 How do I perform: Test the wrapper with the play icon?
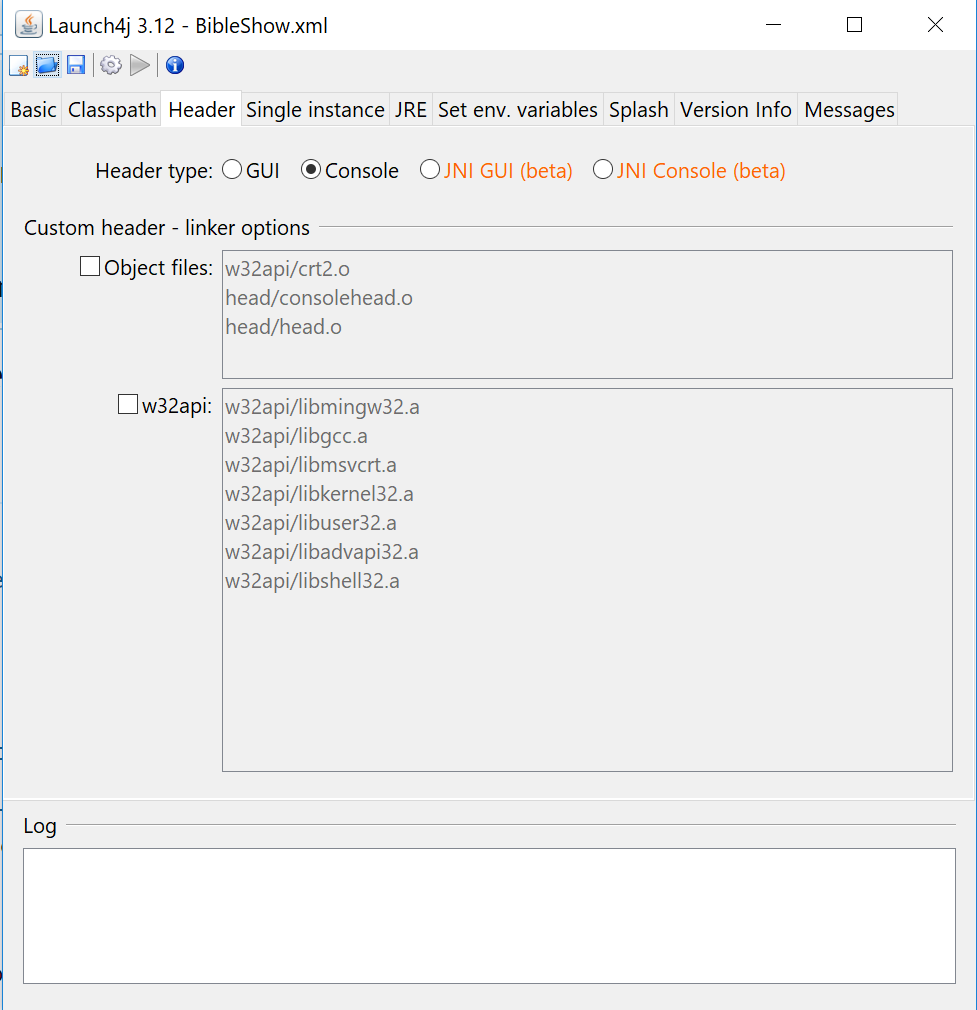(140, 66)
